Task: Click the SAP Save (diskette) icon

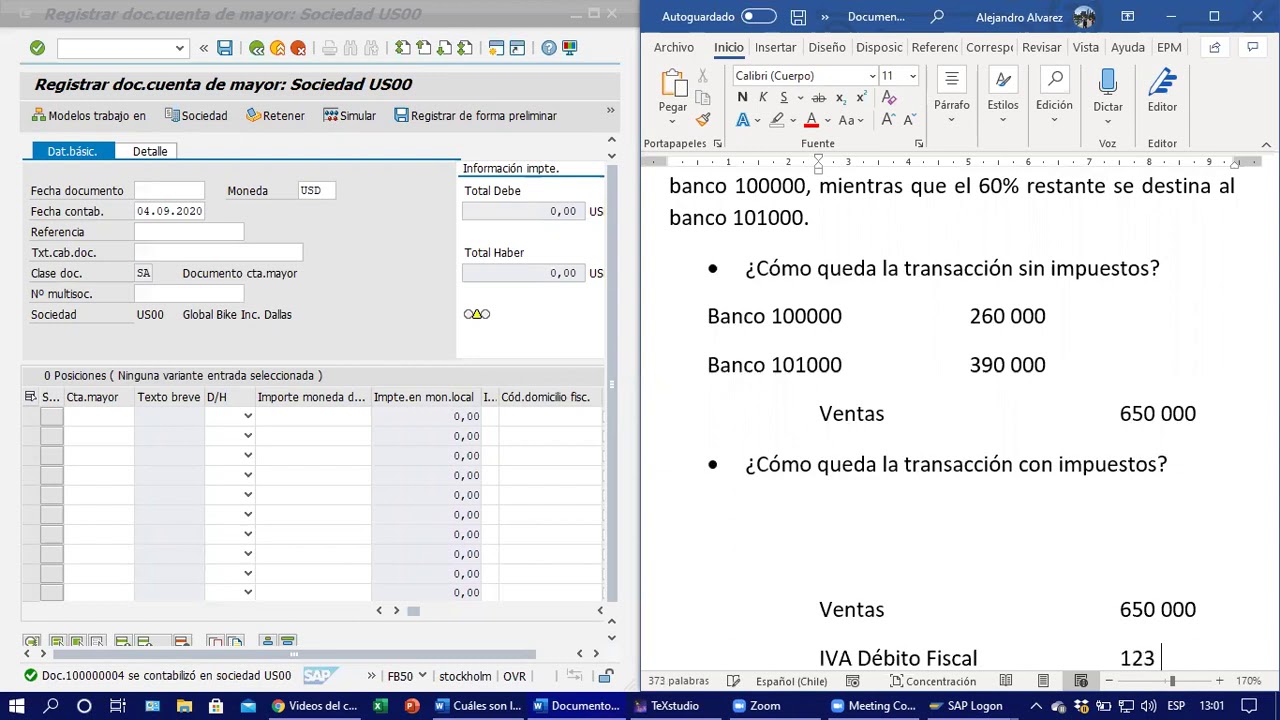Action: [225, 48]
